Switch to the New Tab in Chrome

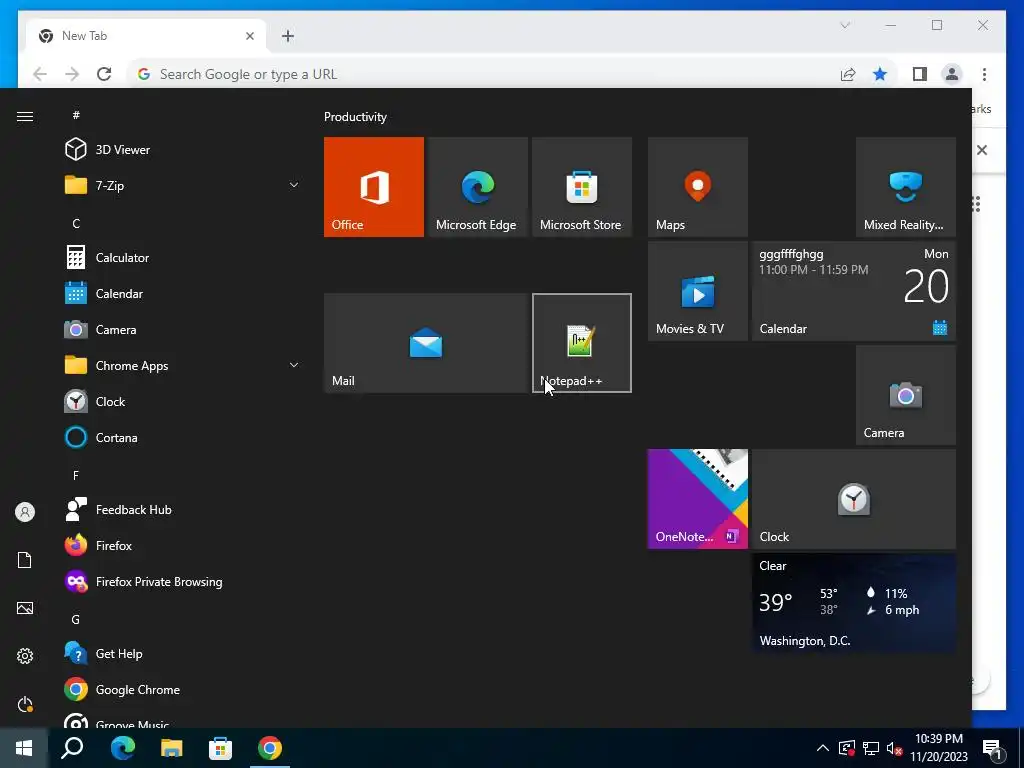coord(147,36)
